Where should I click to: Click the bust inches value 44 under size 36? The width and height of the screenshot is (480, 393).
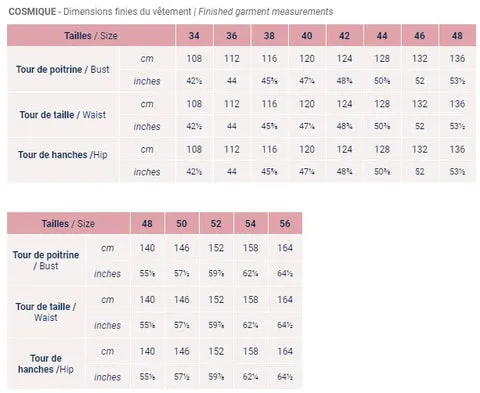[x=232, y=81]
